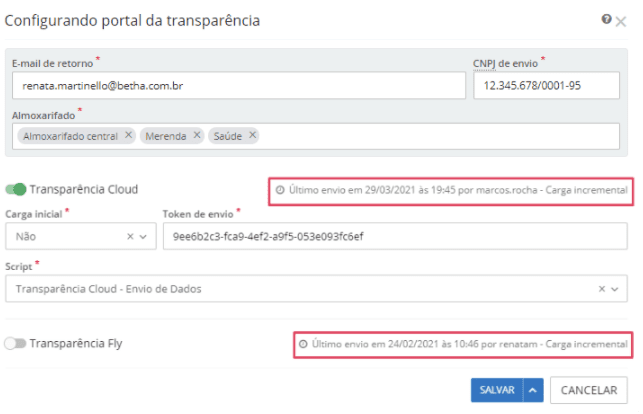Click the Transparência Fly label
Image resolution: width=643 pixels, height=414 pixels.
(76, 343)
